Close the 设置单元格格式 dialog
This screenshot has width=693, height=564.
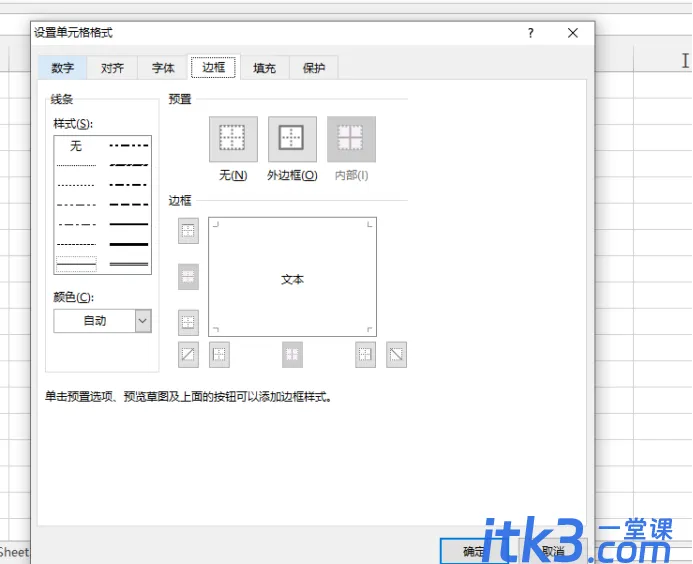(x=573, y=33)
